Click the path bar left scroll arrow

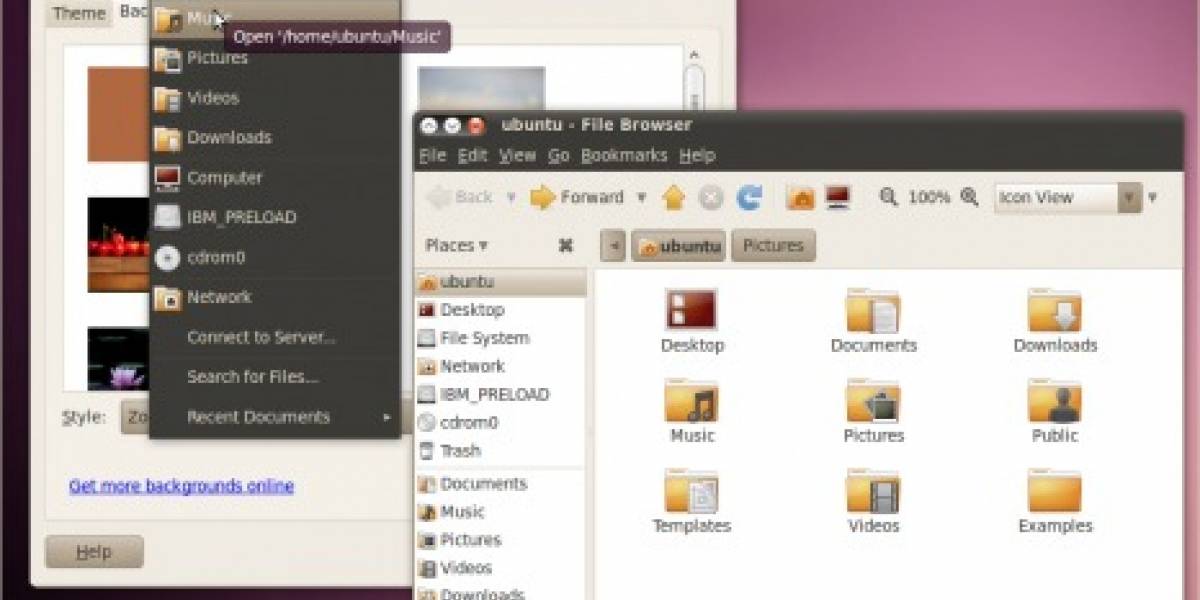coord(613,245)
